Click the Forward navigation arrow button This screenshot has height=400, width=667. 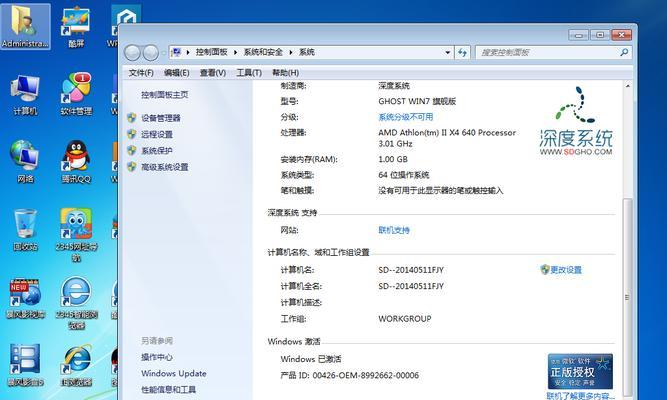[151, 53]
